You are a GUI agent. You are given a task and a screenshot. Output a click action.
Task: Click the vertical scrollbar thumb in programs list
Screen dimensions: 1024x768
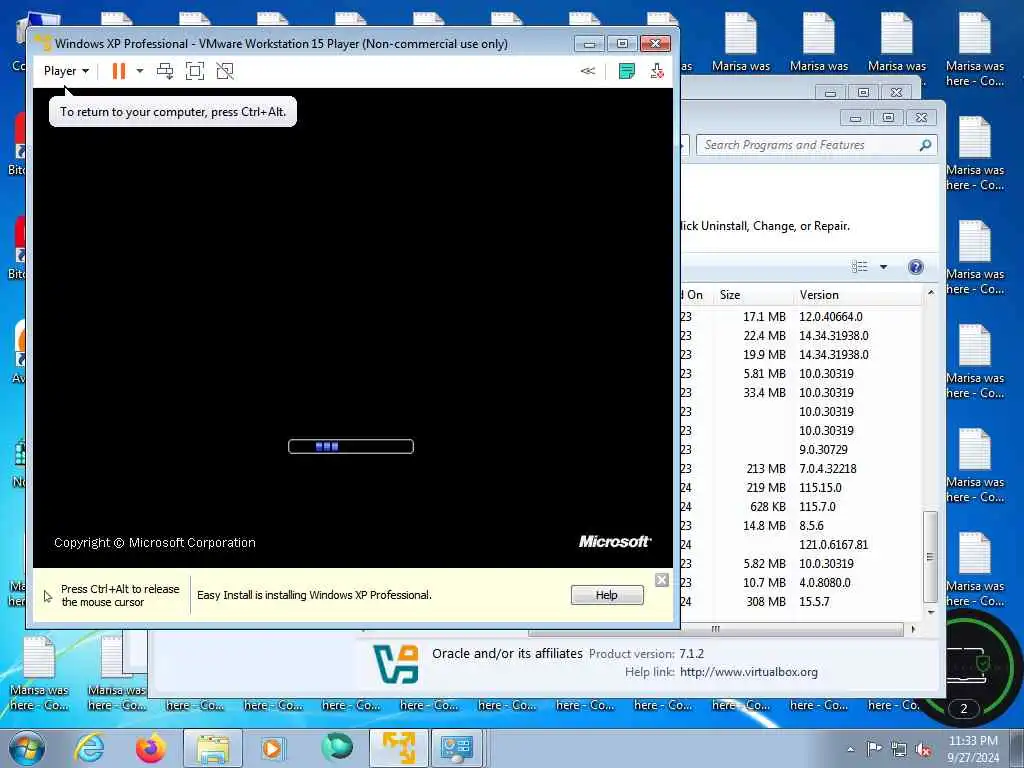[931, 556]
